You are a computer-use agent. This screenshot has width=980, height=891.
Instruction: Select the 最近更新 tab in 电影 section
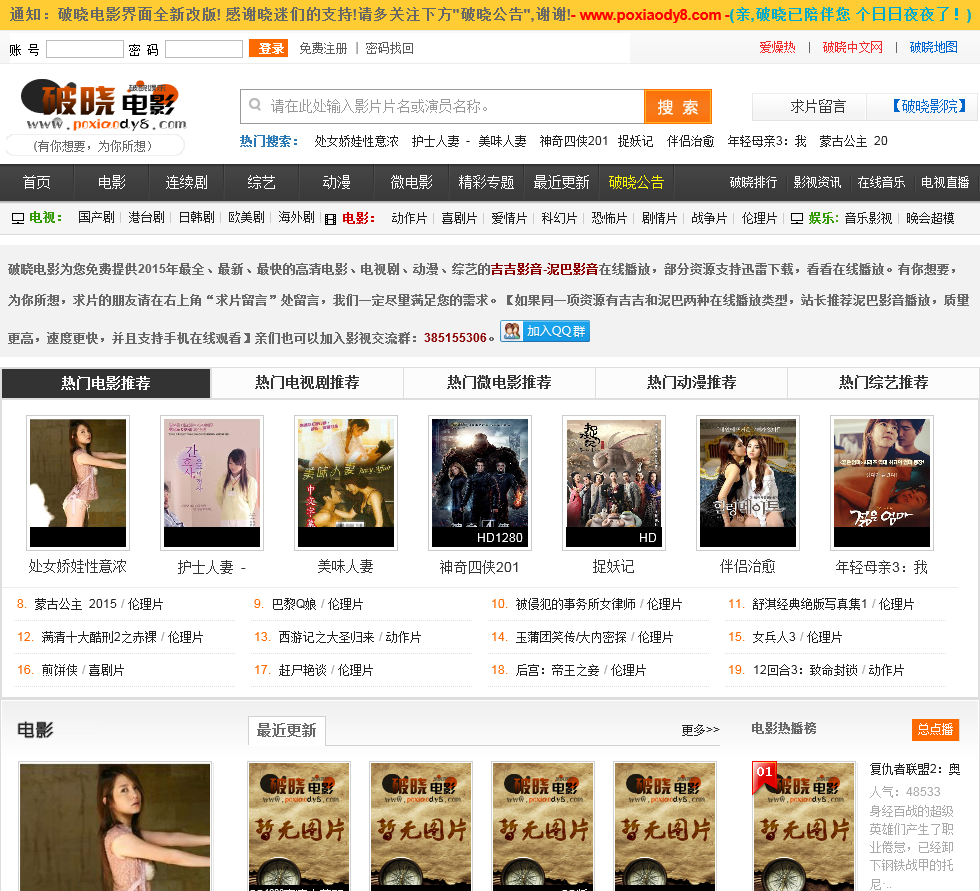pos(286,730)
